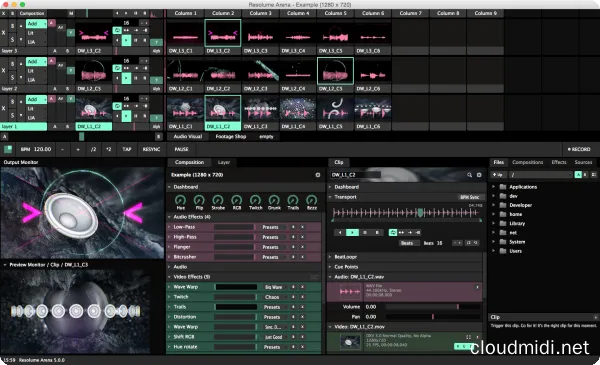Click the Twitch dashboard knob

[x=255, y=200]
